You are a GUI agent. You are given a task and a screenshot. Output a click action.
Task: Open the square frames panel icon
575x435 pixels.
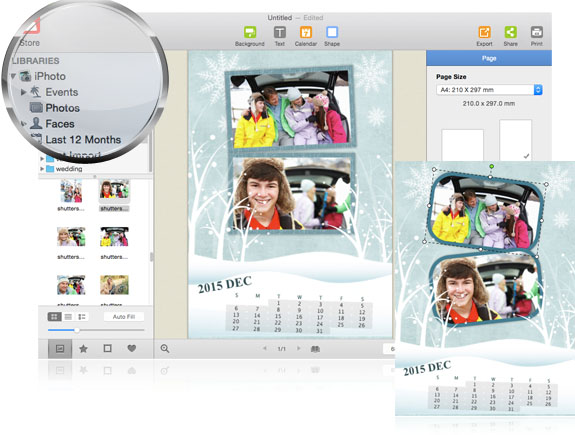click(x=107, y=348)
